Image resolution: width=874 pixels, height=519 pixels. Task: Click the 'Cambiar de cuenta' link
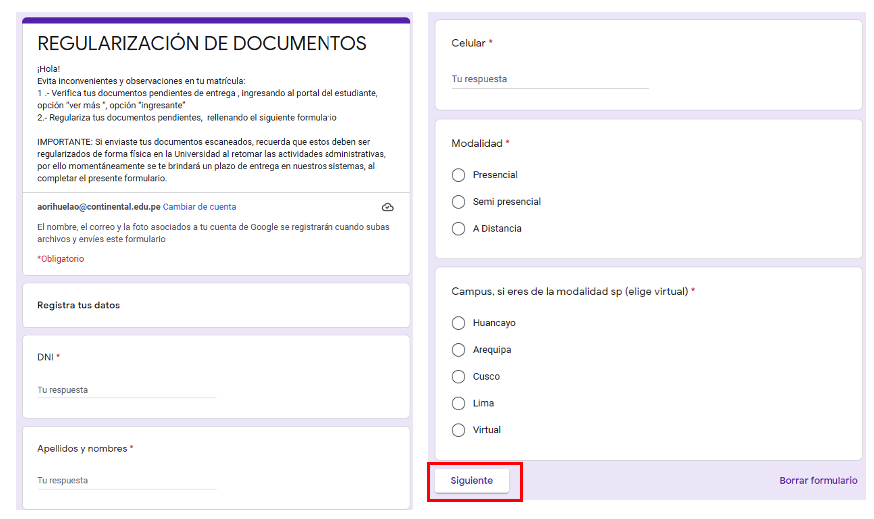point(199,207)
